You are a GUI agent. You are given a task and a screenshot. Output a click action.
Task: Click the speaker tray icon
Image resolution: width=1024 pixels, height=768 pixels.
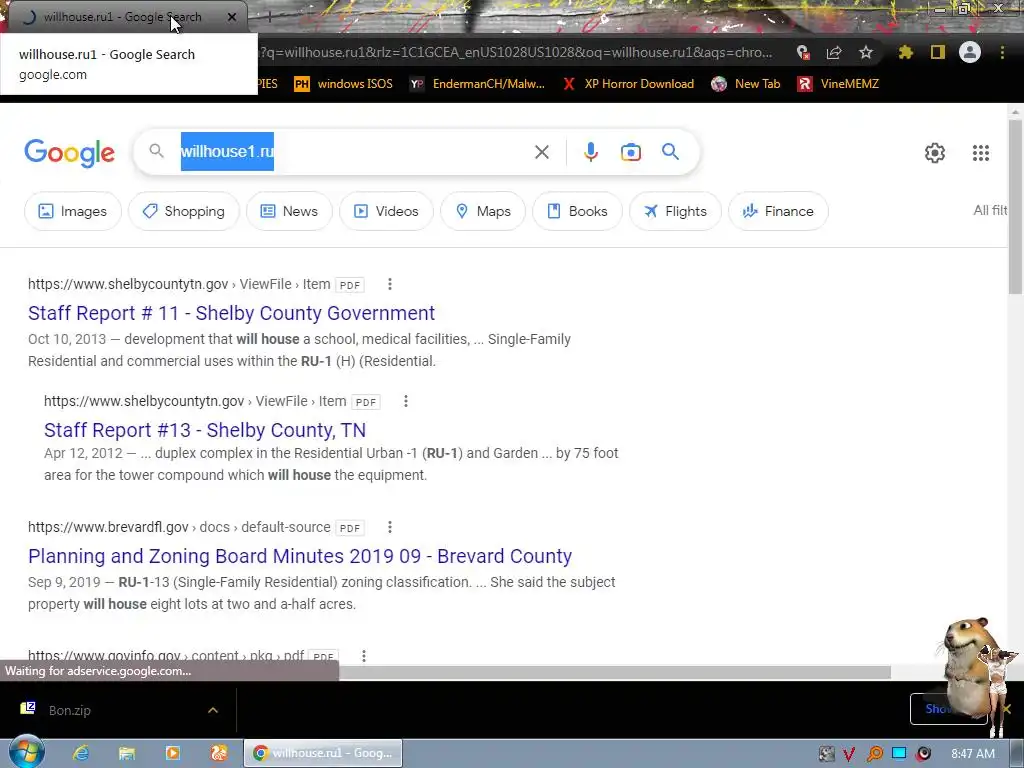pos(923,754)
